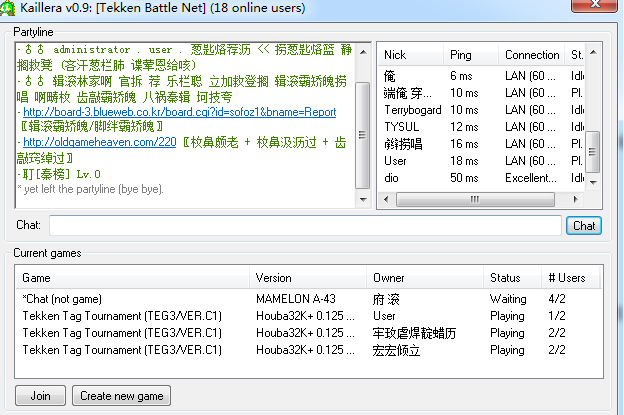Open the oldgameheaven.com/220 link
This screenshot has height=415, width=624.
pyautogui.click(x=99, y=142)
